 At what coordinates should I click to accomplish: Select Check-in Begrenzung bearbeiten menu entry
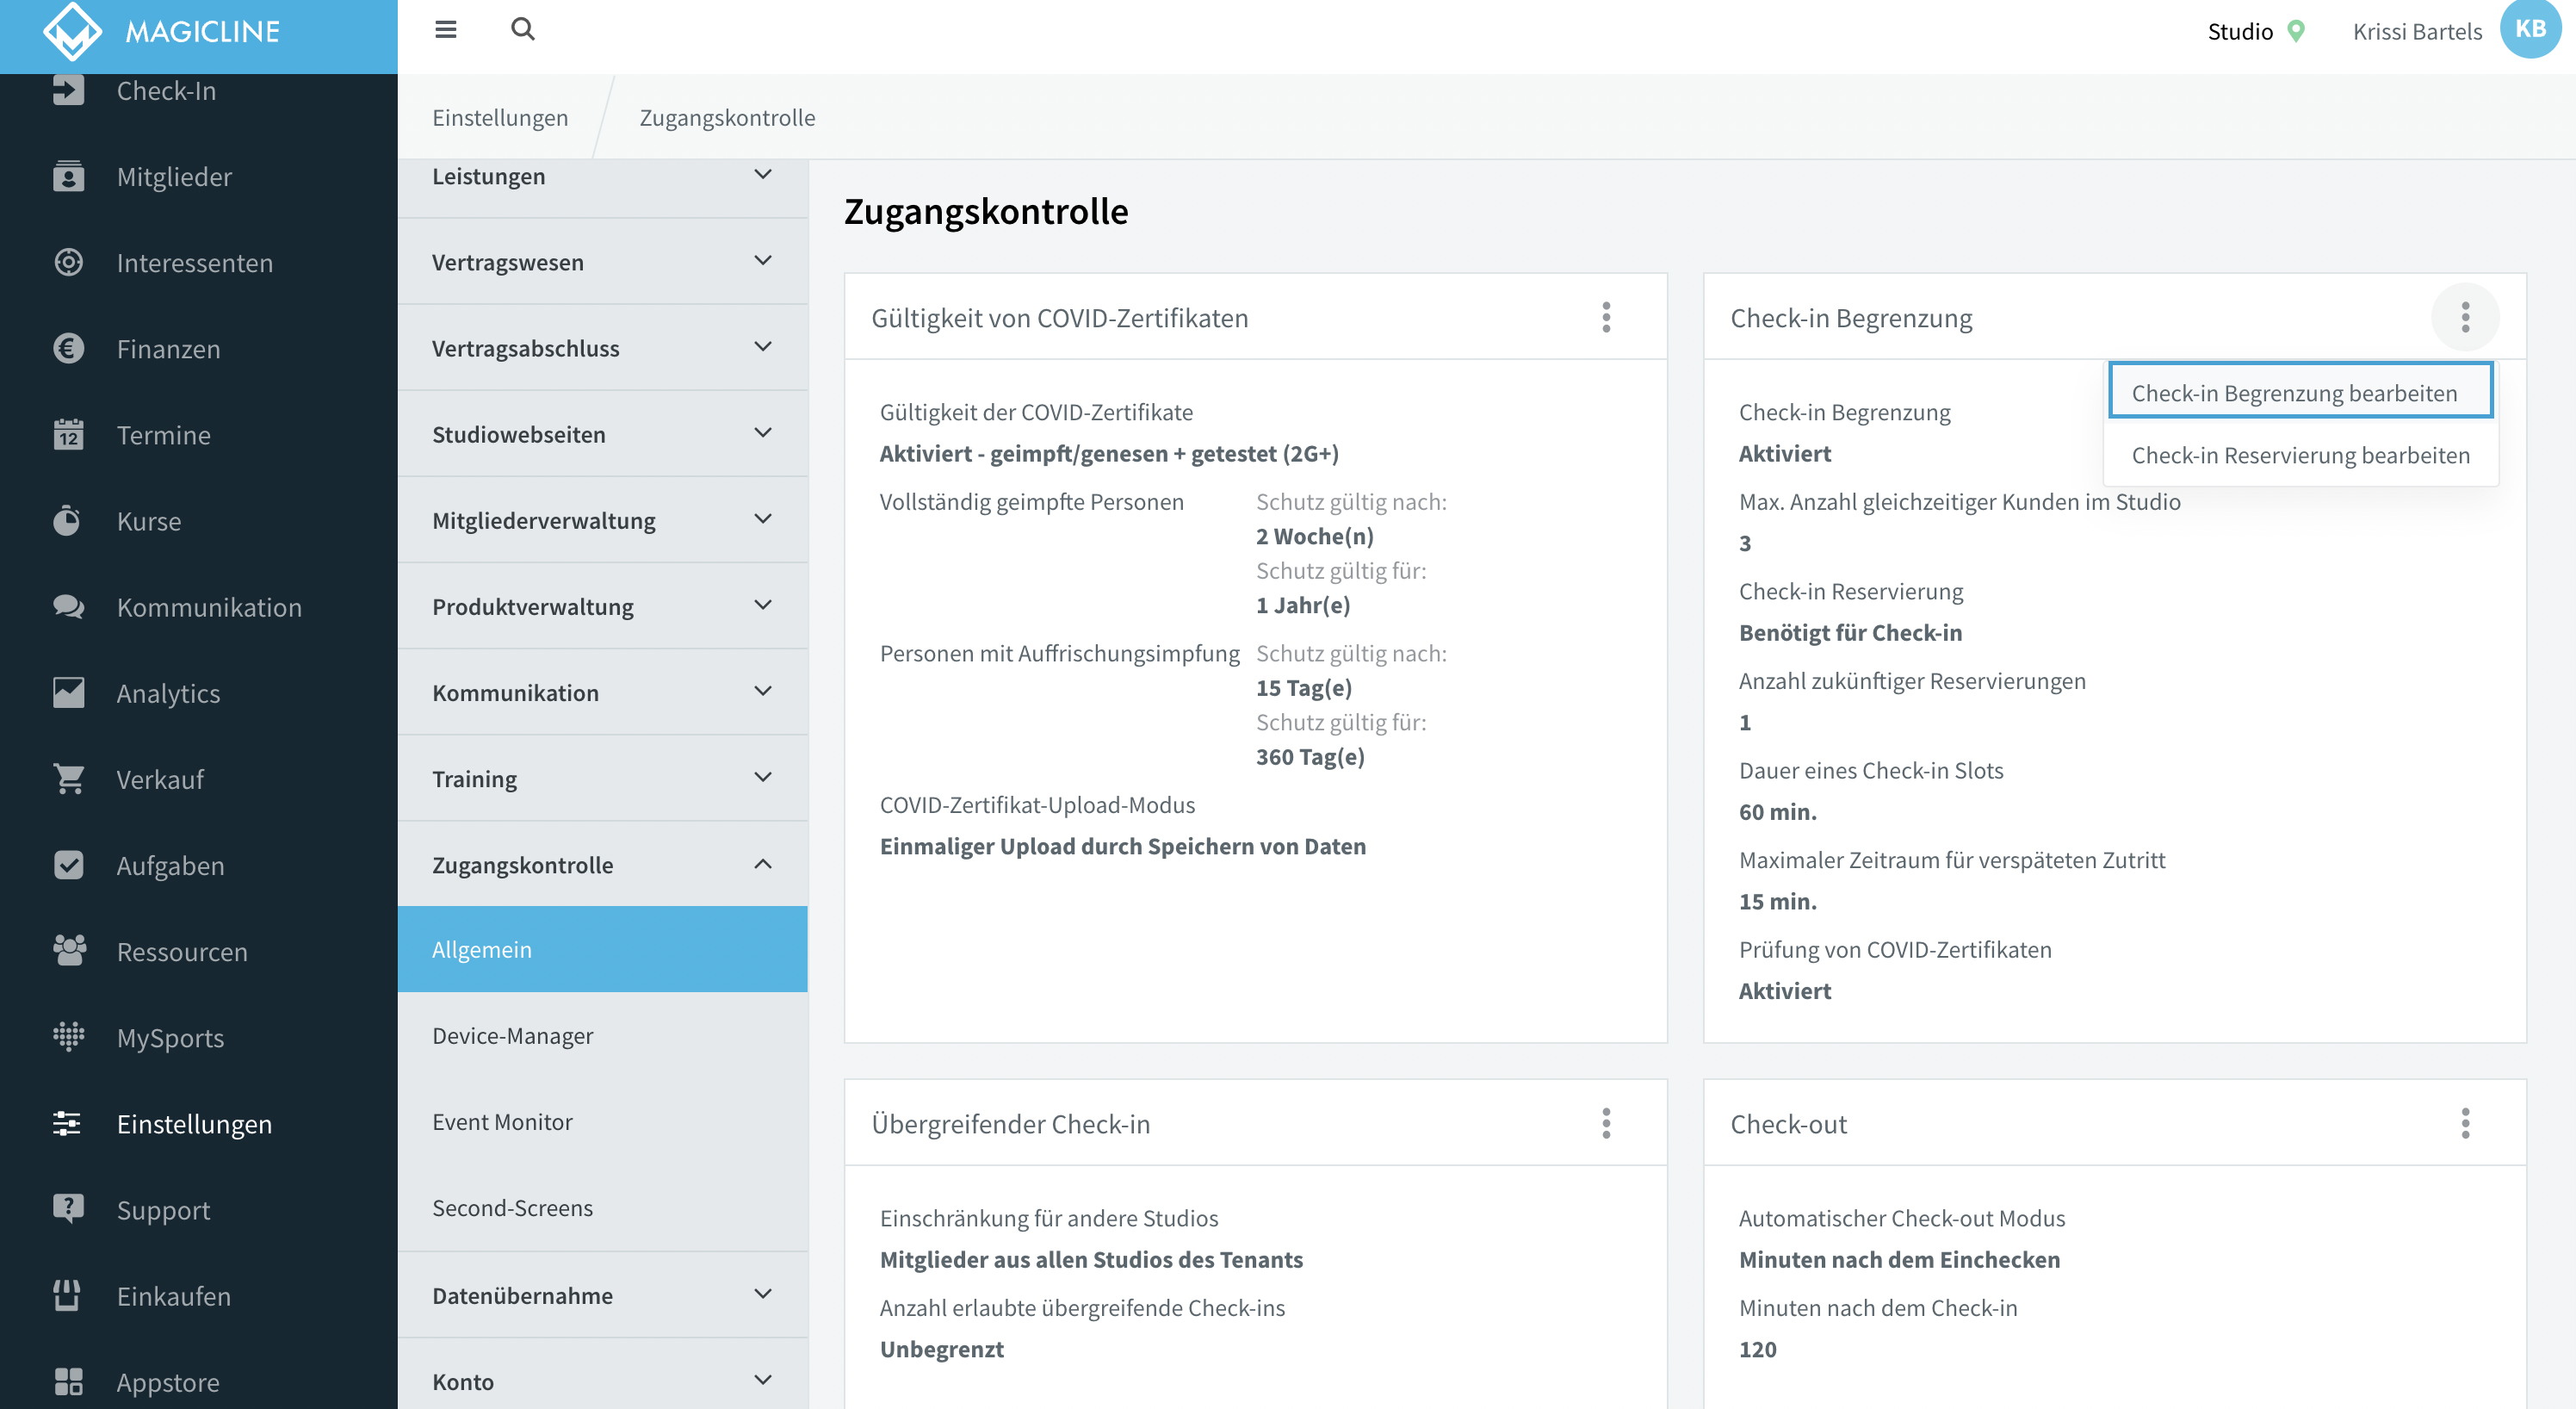click(2300, 393)
